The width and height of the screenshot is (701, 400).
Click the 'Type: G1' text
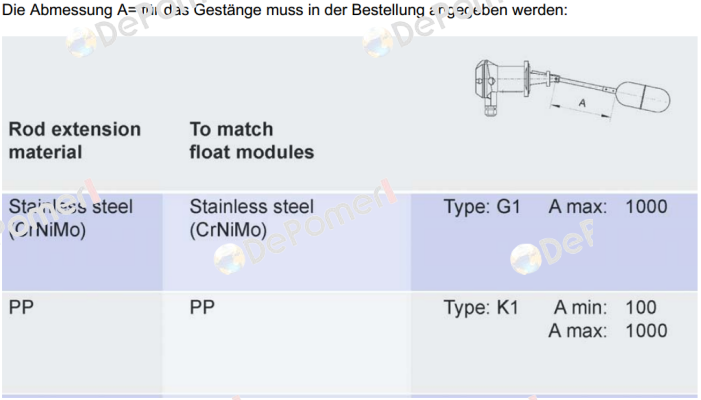[x=482, y=206]
